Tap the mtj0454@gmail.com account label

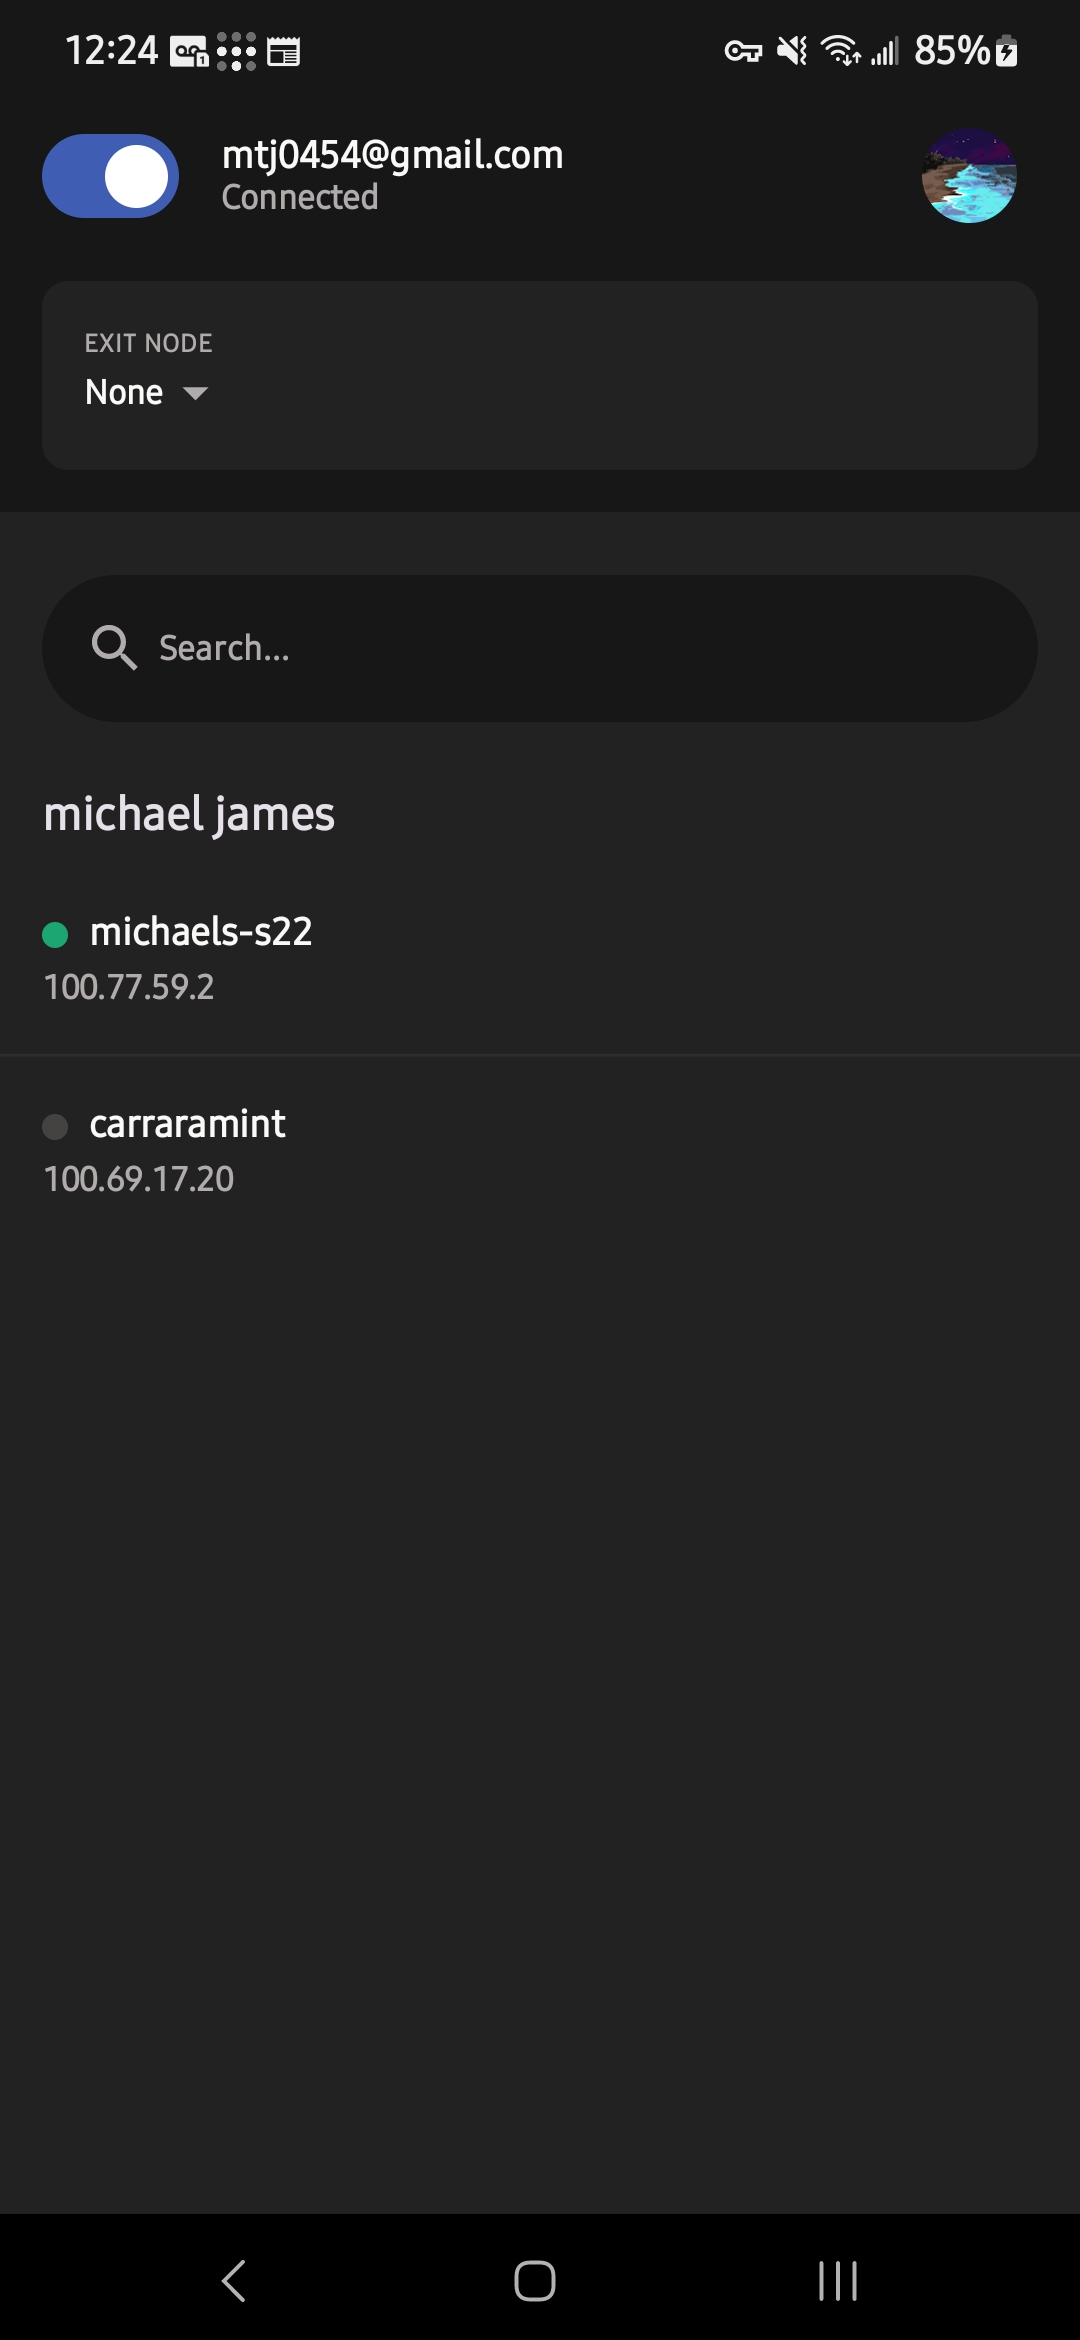click(x=392, y=155)
